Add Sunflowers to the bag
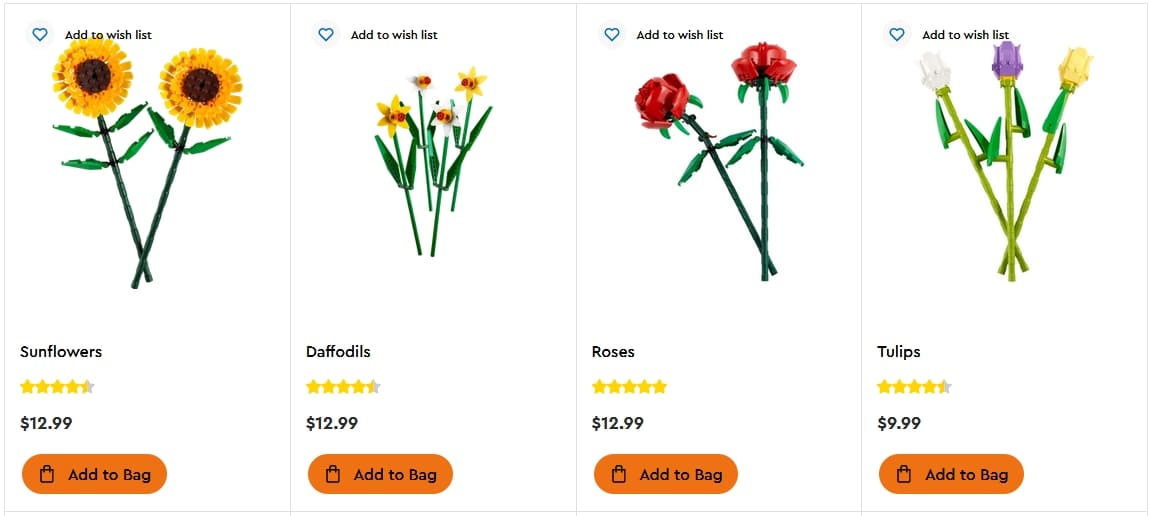The height and width of the screenshot is (516, 1150). pyautogui.click(x=94, y=474)
